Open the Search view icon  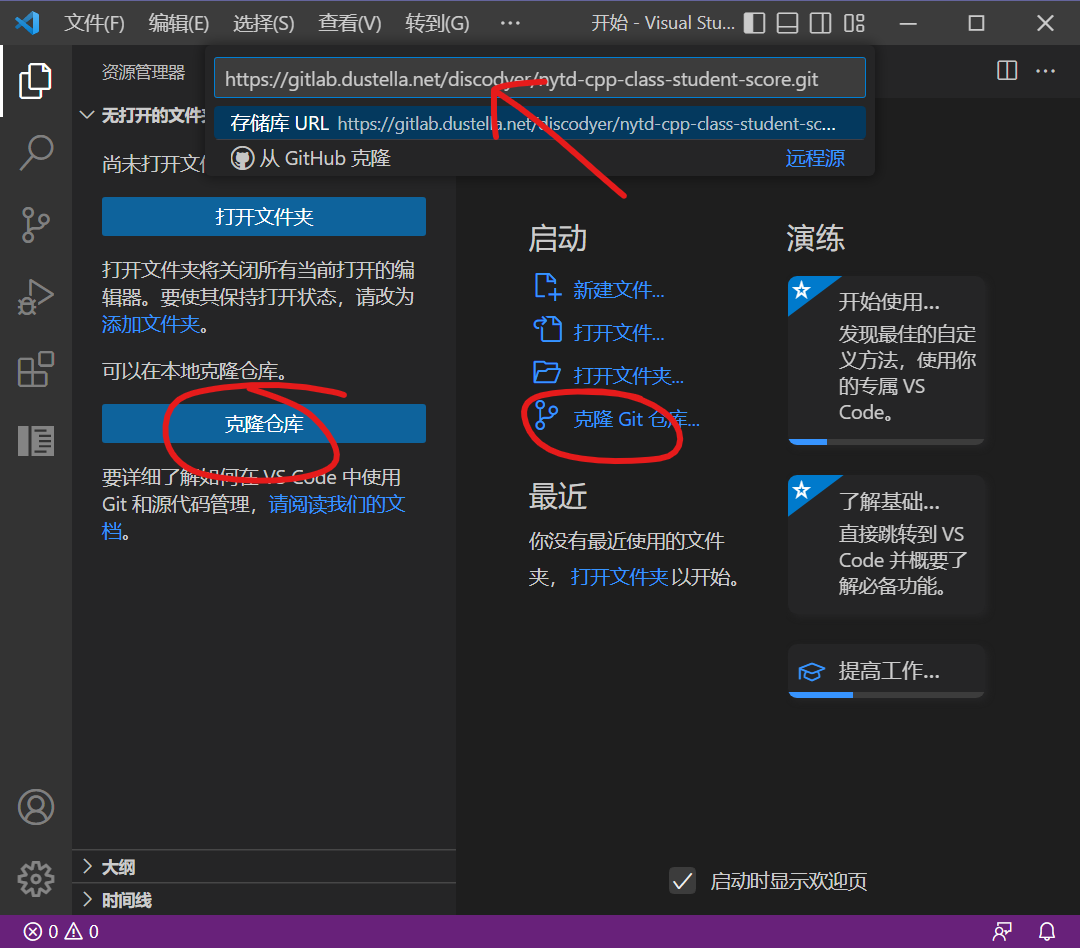tap(35, 153)
